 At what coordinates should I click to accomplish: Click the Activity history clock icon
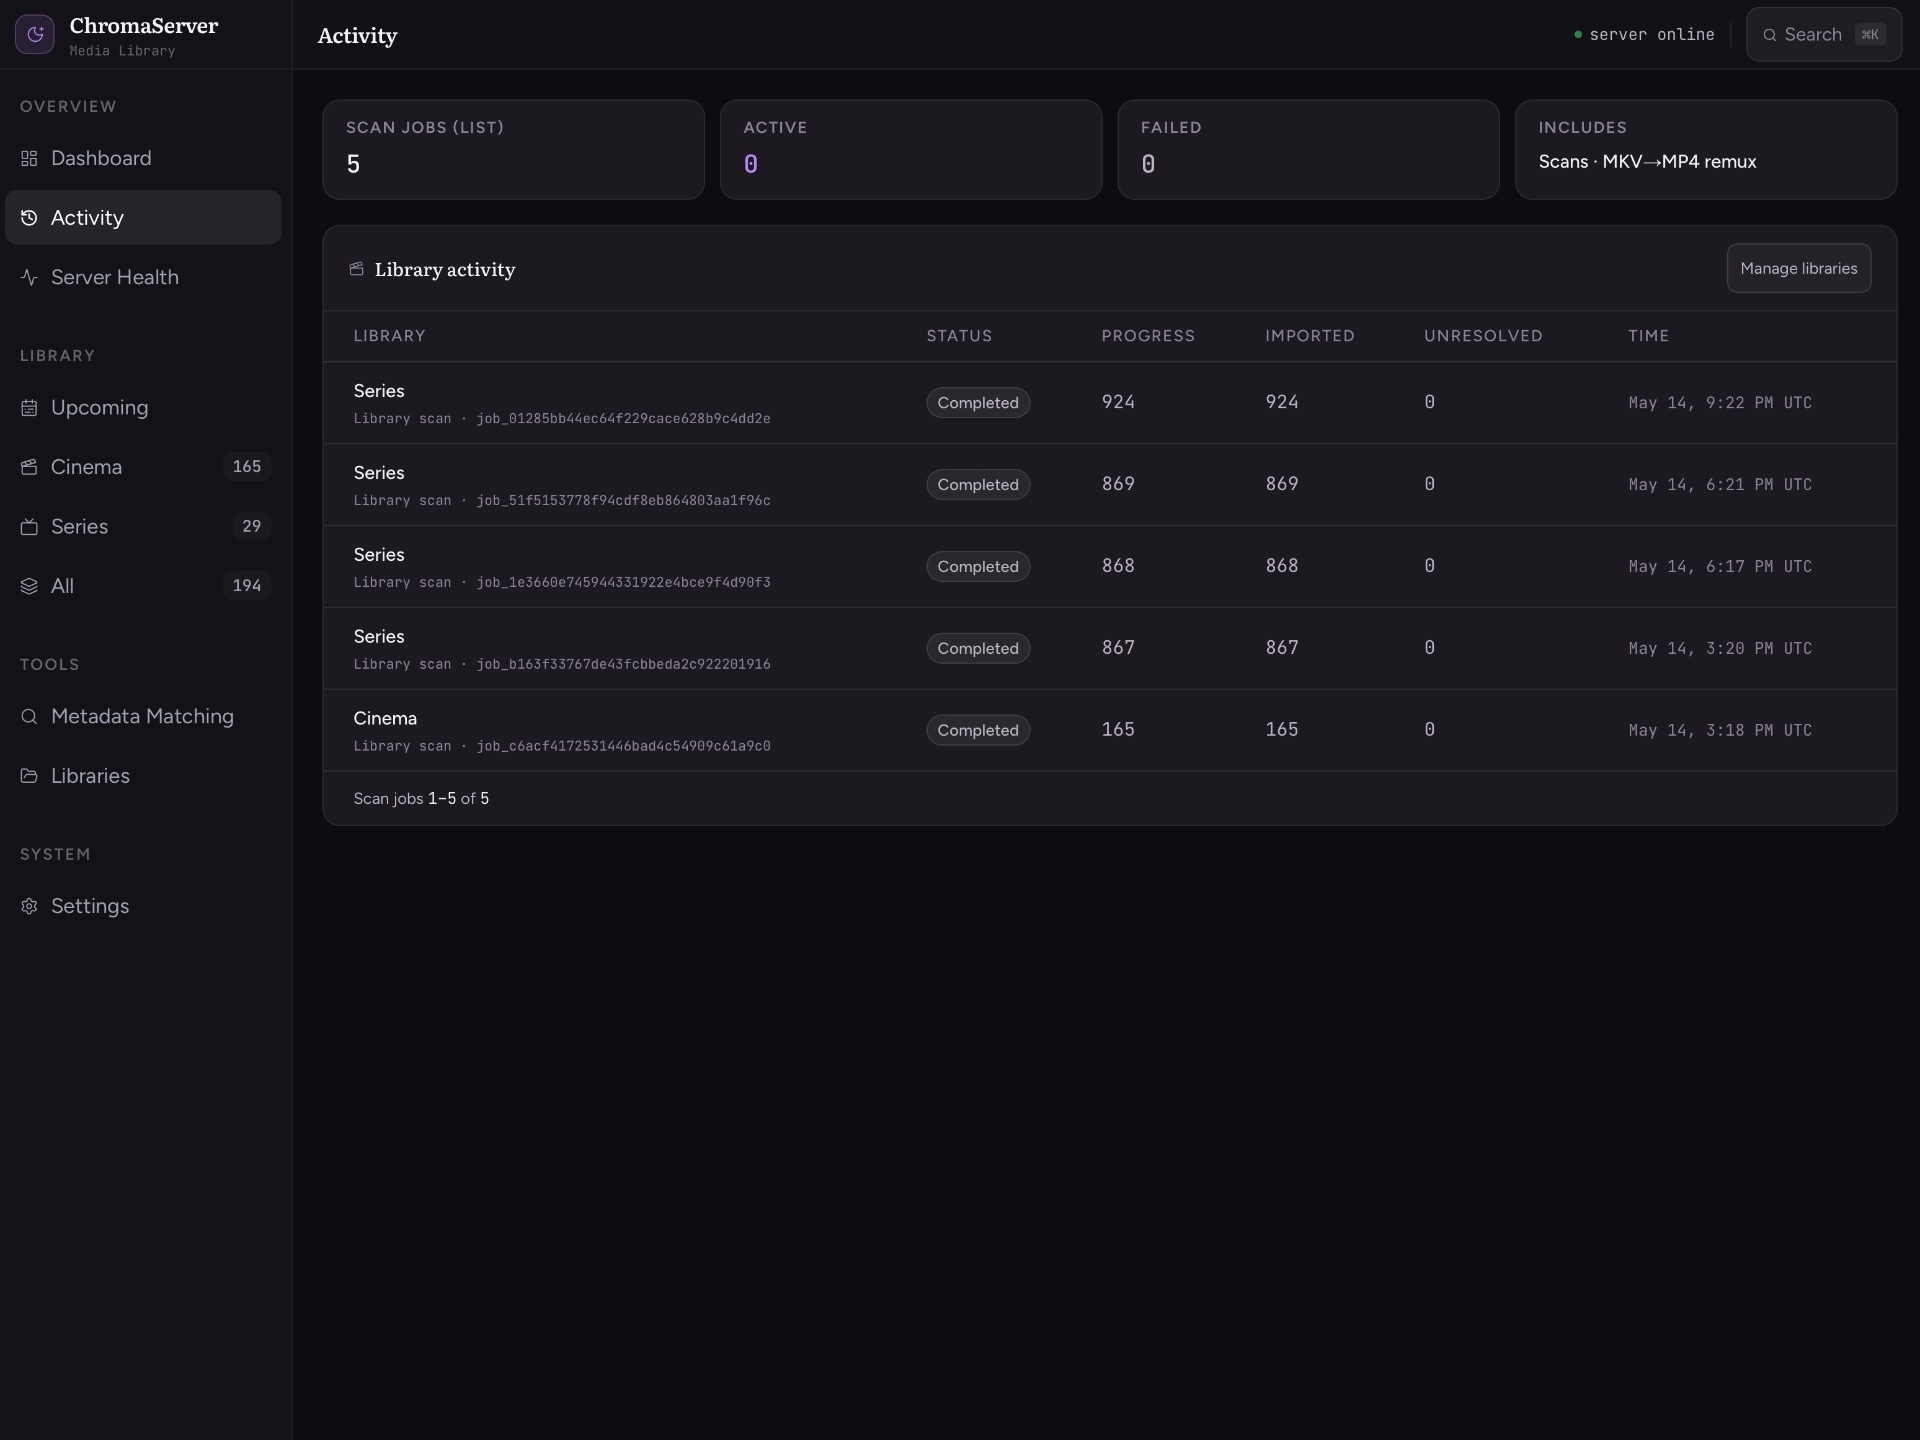(x=29, y=218)
